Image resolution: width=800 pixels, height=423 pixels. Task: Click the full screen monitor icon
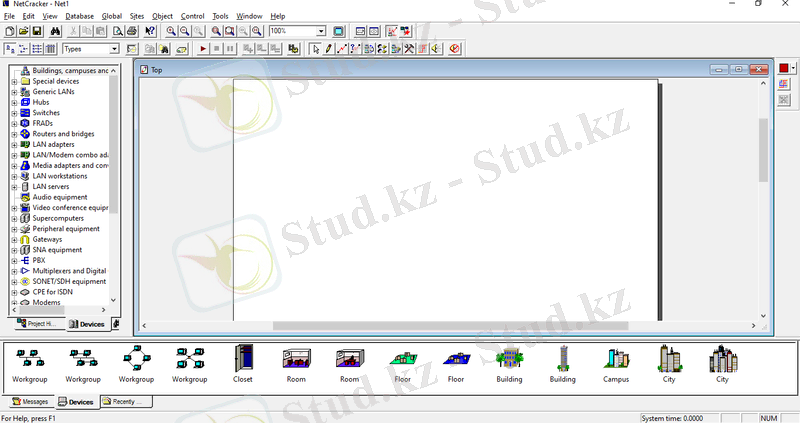[339, 32]
